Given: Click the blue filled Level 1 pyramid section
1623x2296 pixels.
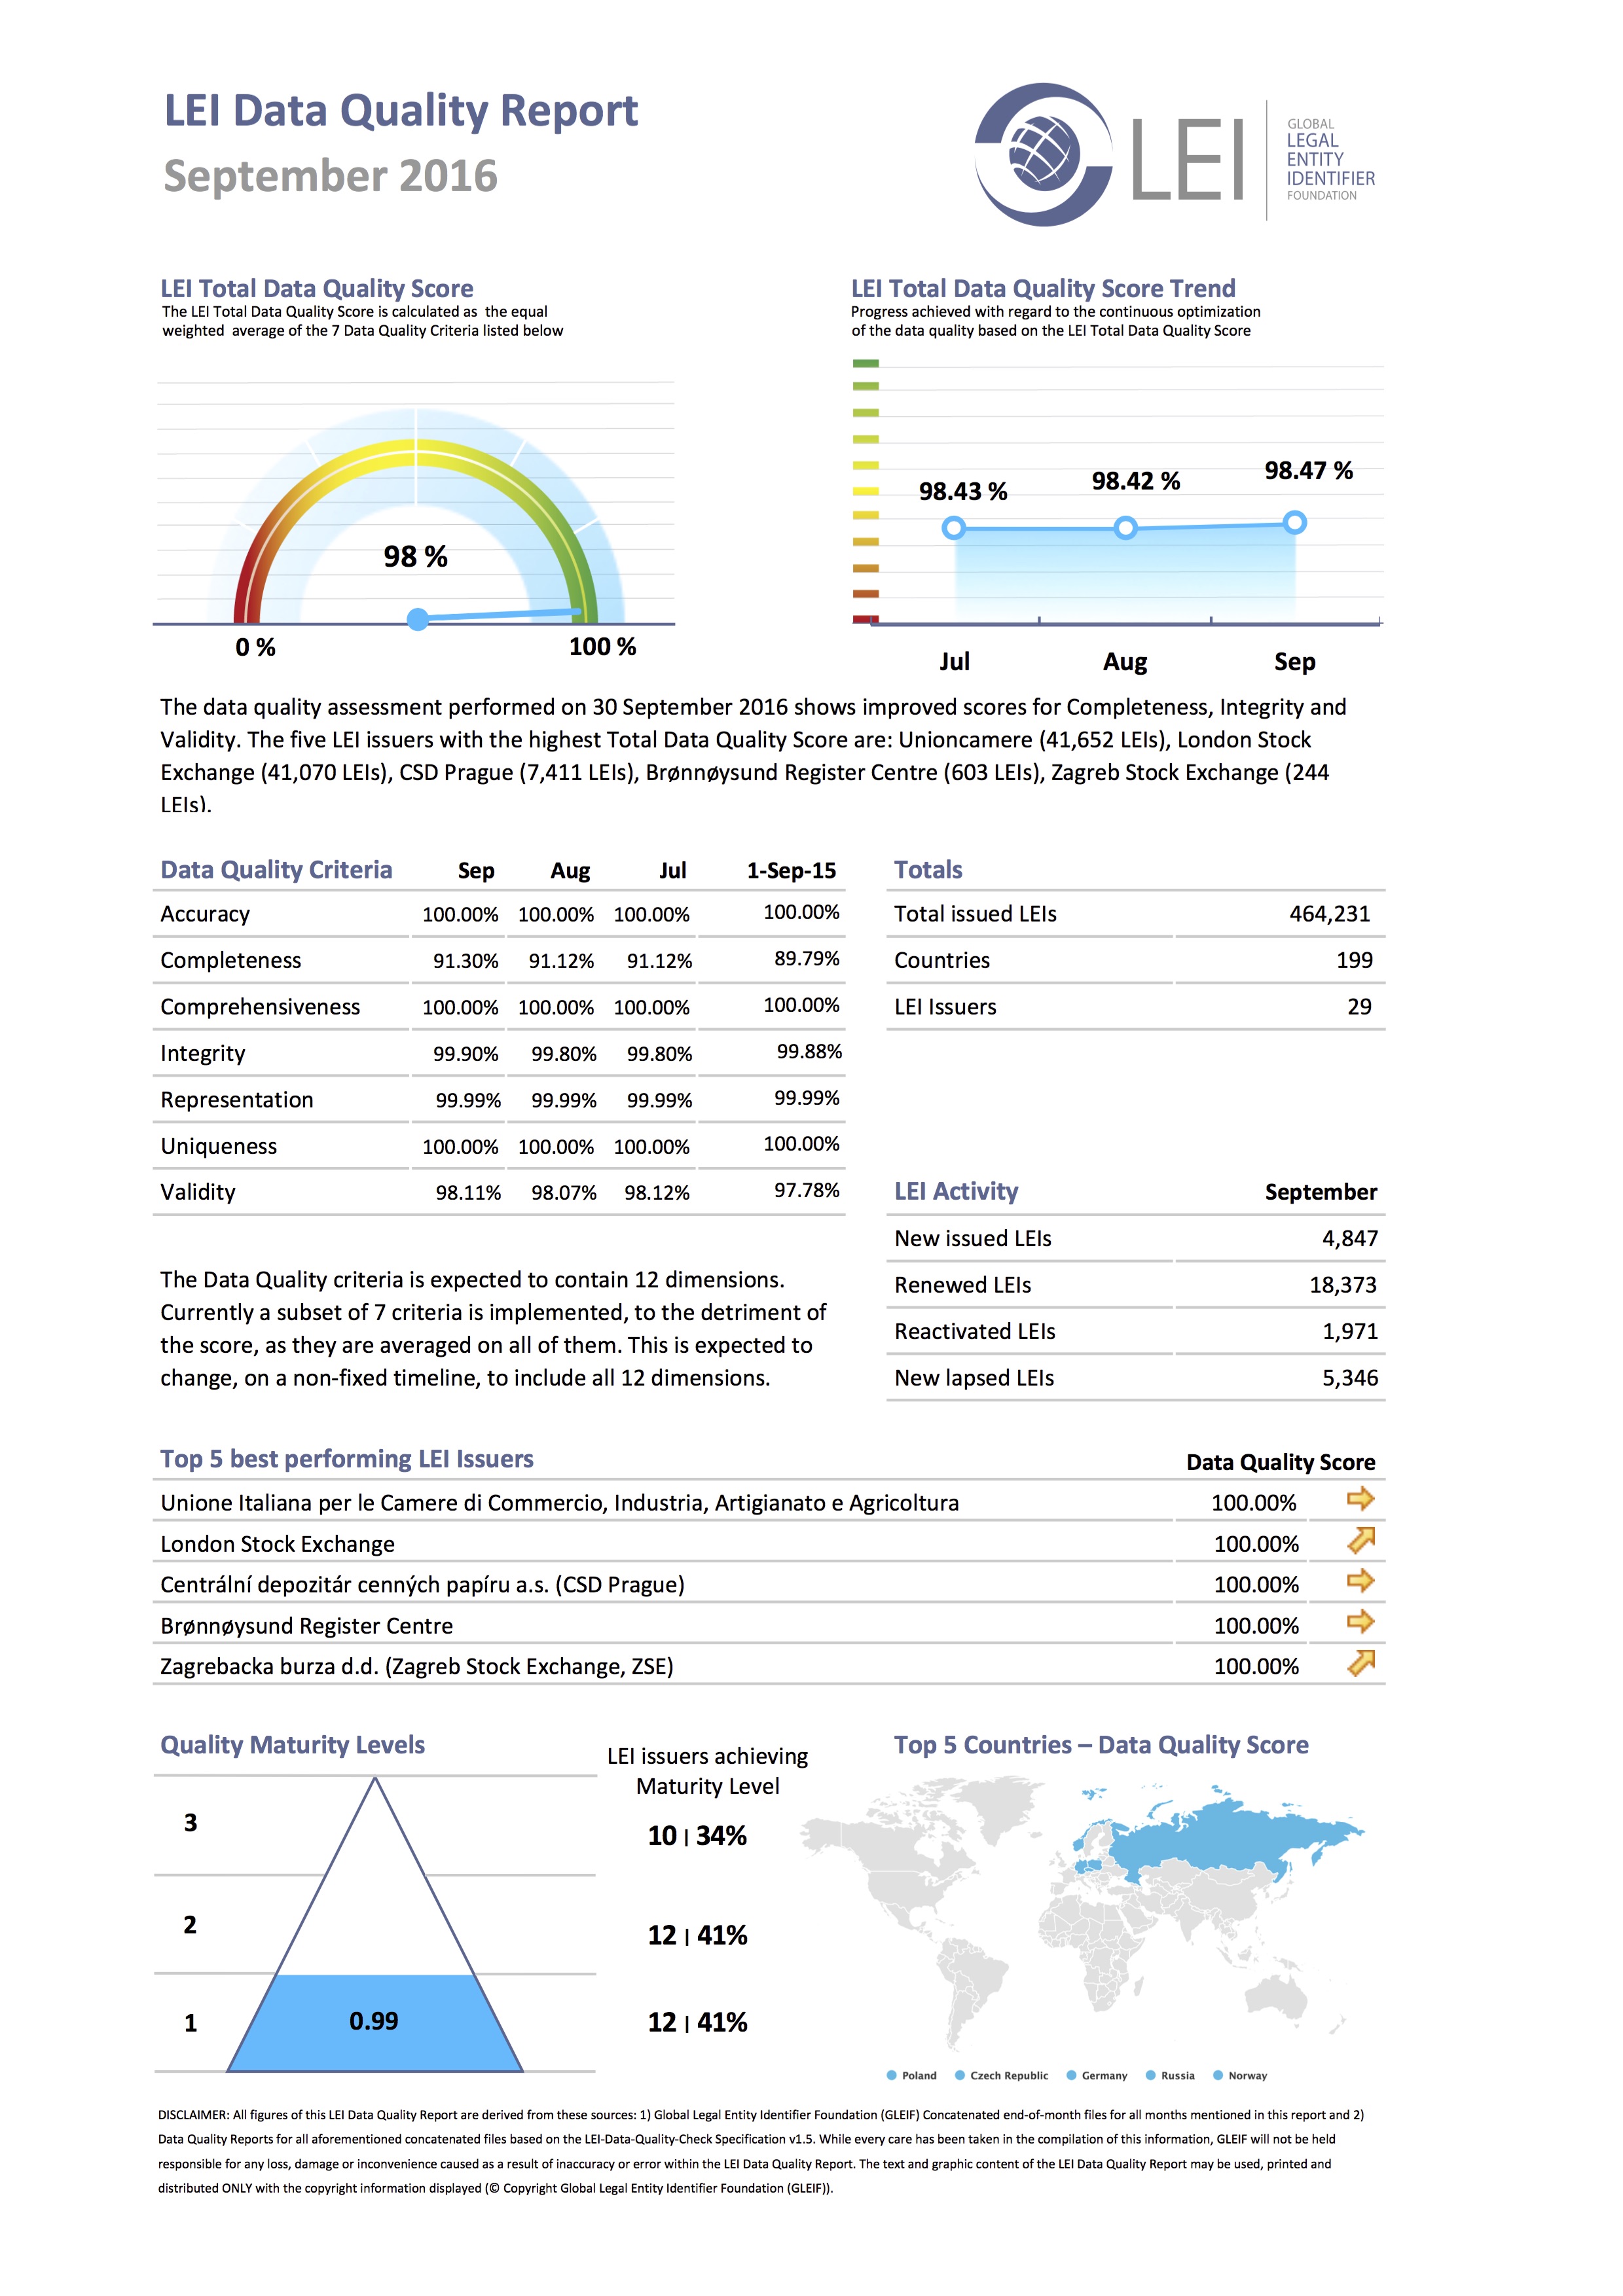Looking at the screenshot, I should point(375,2022).
